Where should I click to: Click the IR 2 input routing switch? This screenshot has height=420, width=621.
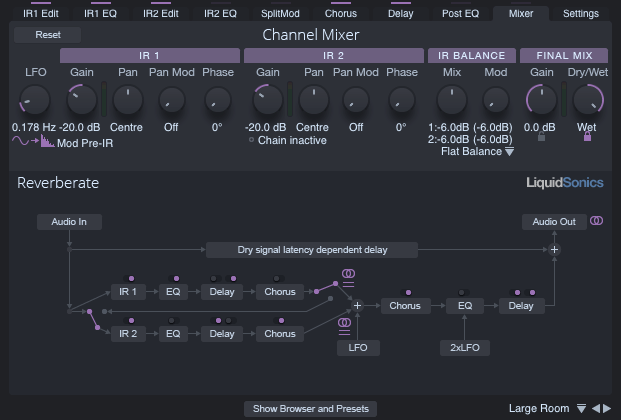click(x=93, y=320)
